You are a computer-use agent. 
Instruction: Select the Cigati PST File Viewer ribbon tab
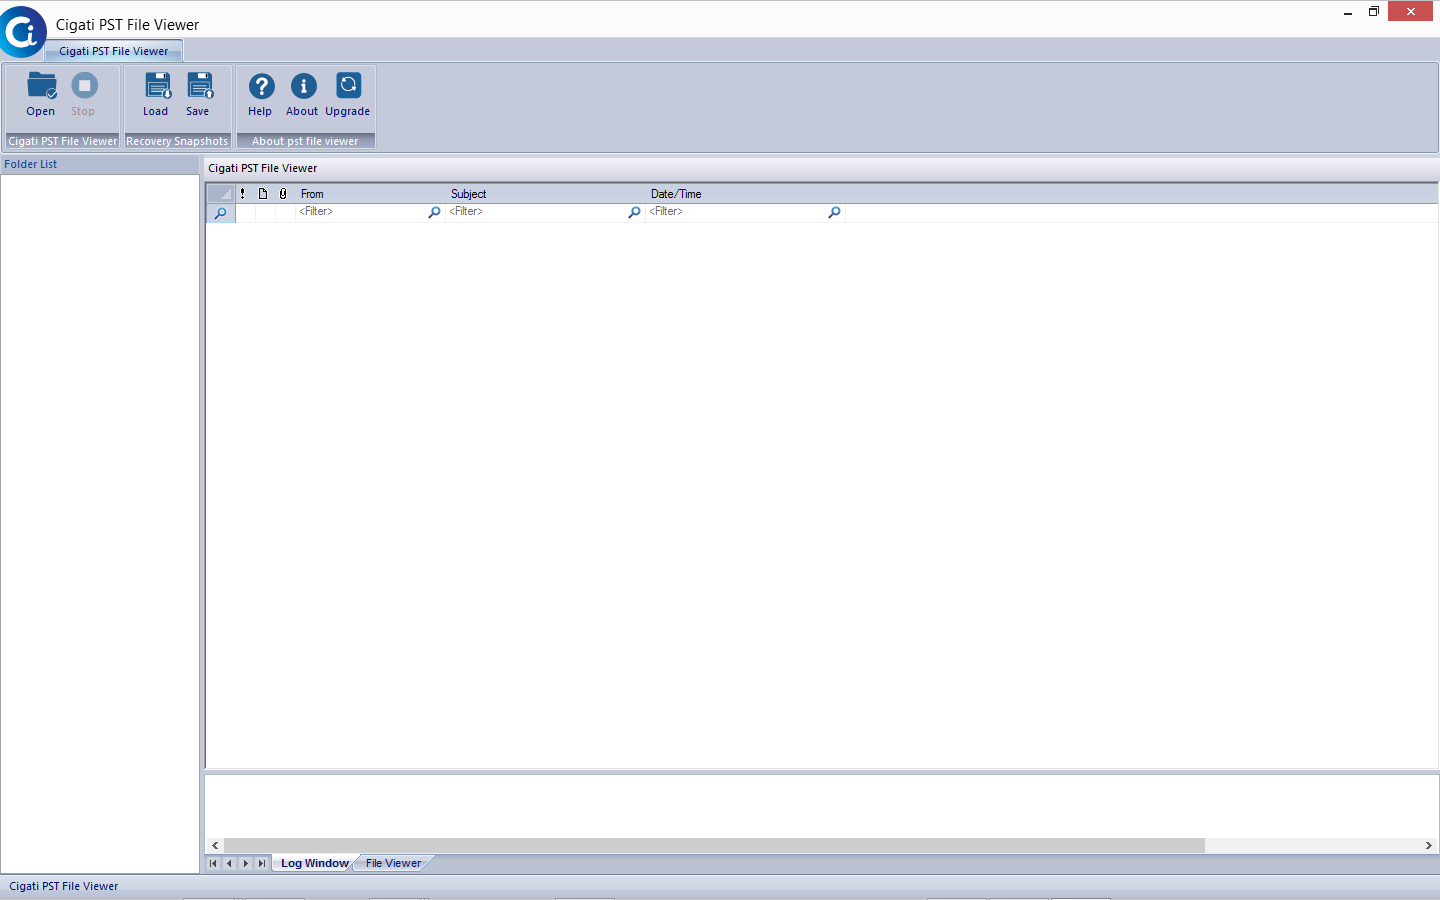point(114,51)
